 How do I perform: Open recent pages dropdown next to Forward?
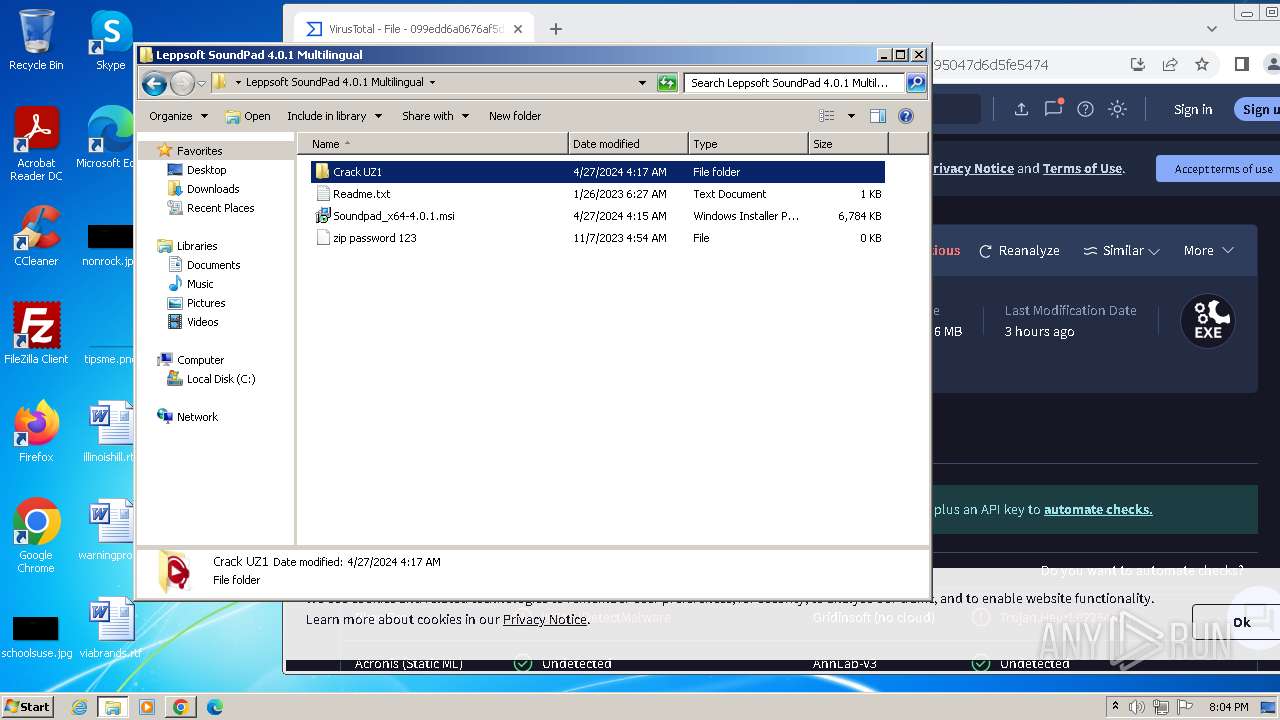coord(201,83)
